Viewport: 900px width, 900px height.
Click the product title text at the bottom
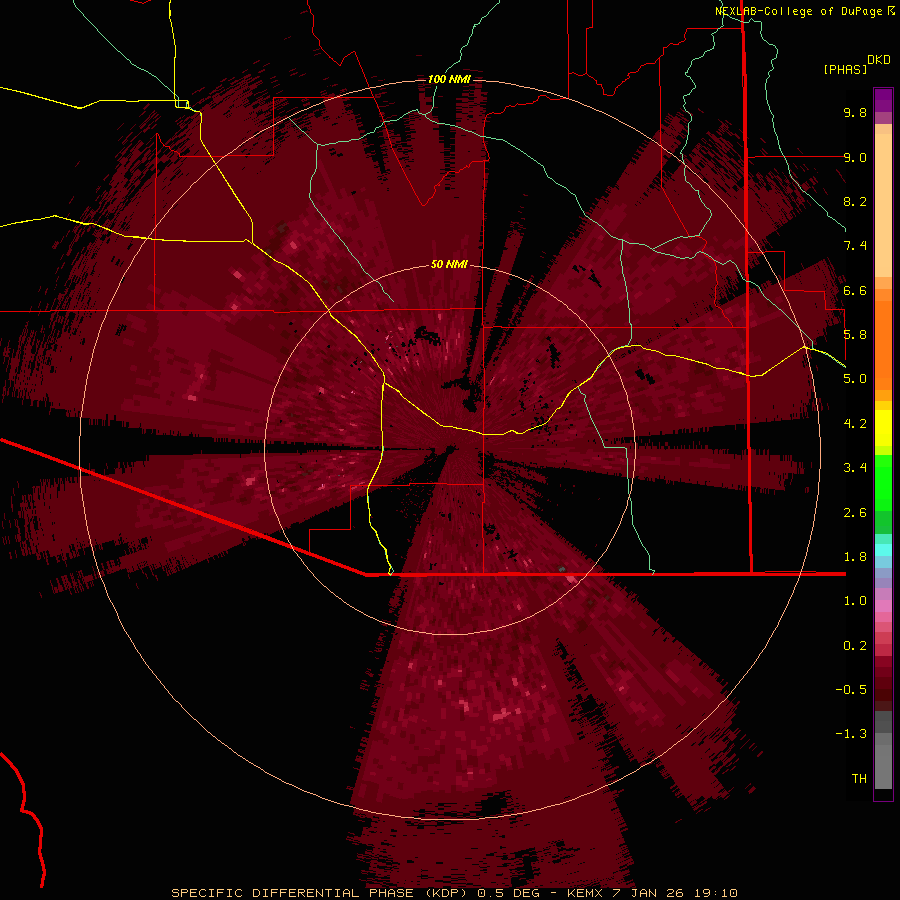coord(455,893)
